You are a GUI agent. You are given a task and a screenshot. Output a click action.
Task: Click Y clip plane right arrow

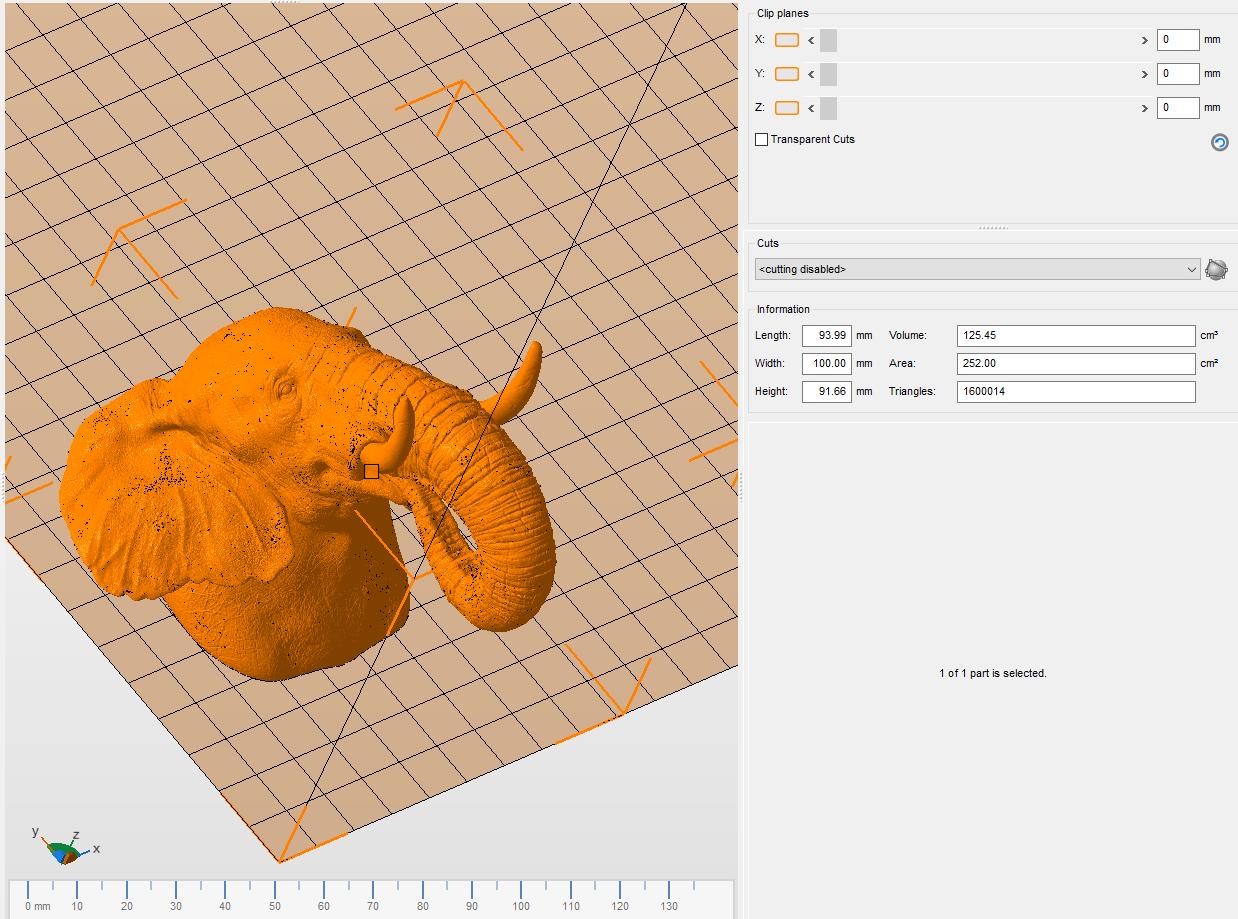pyautogui.click(x=1144, y=74)
